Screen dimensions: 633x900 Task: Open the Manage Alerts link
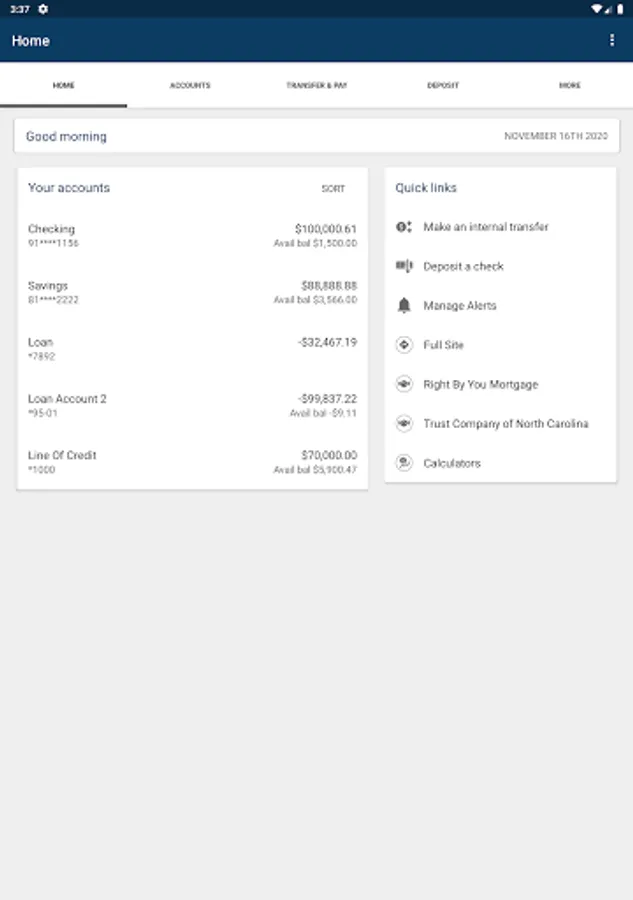point(460,305)
